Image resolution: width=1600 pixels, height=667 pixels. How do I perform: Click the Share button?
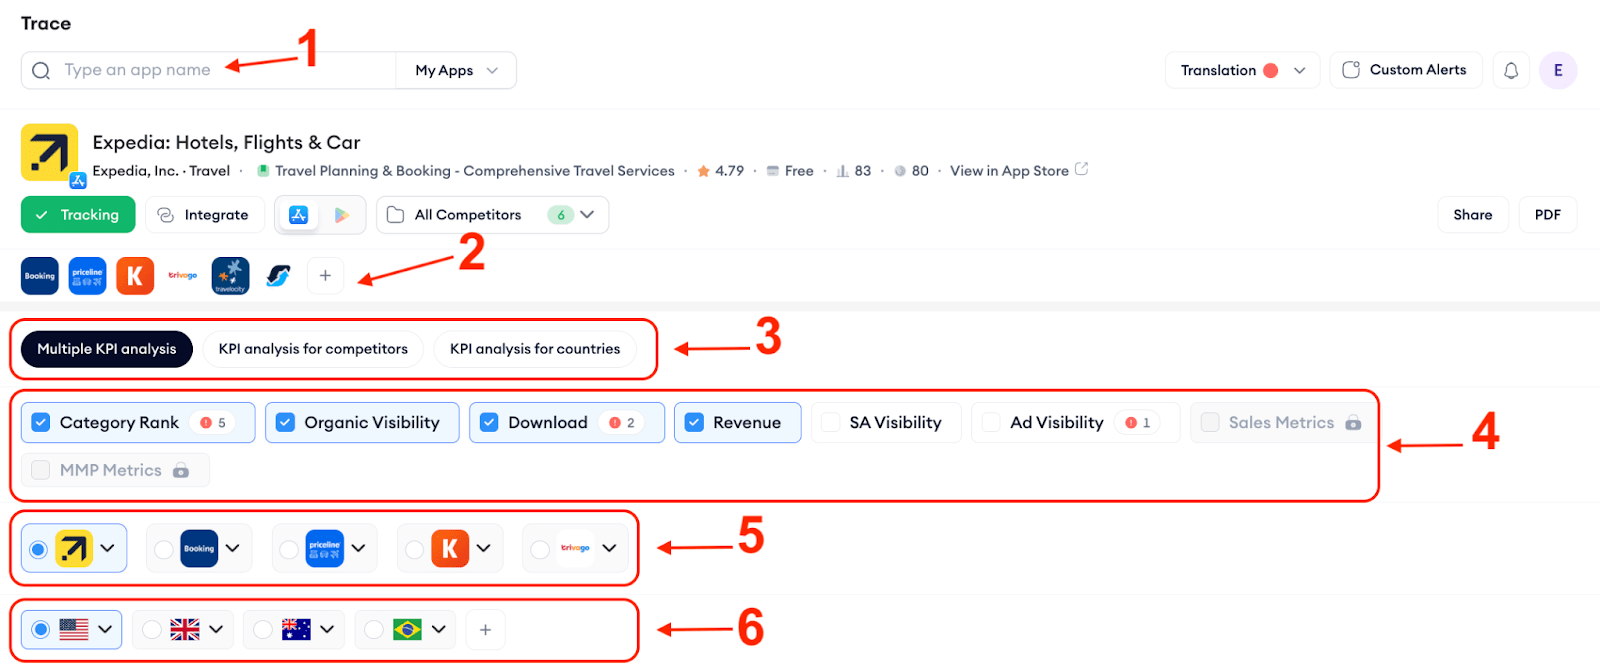tap(1473, 215)
